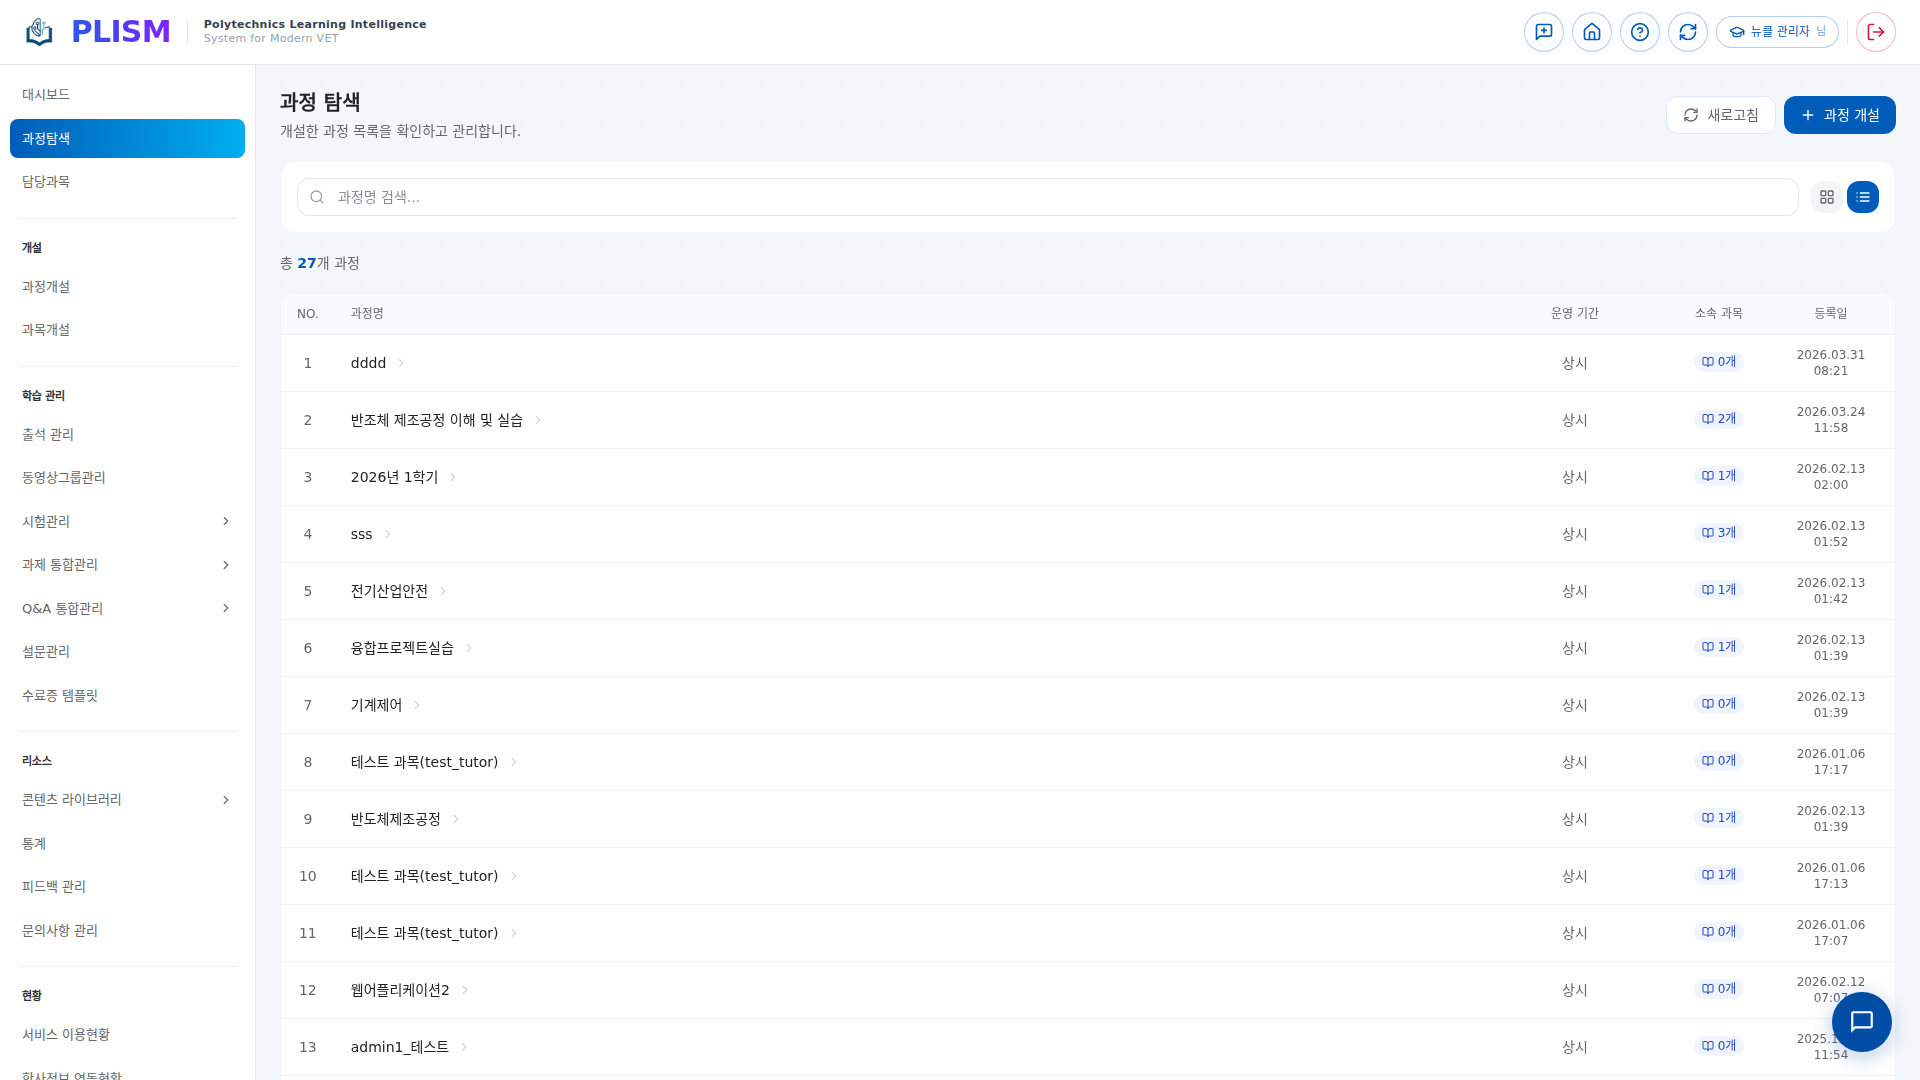
Task: Click the feedback message icon in header
Action: [x=1543, y=32]
